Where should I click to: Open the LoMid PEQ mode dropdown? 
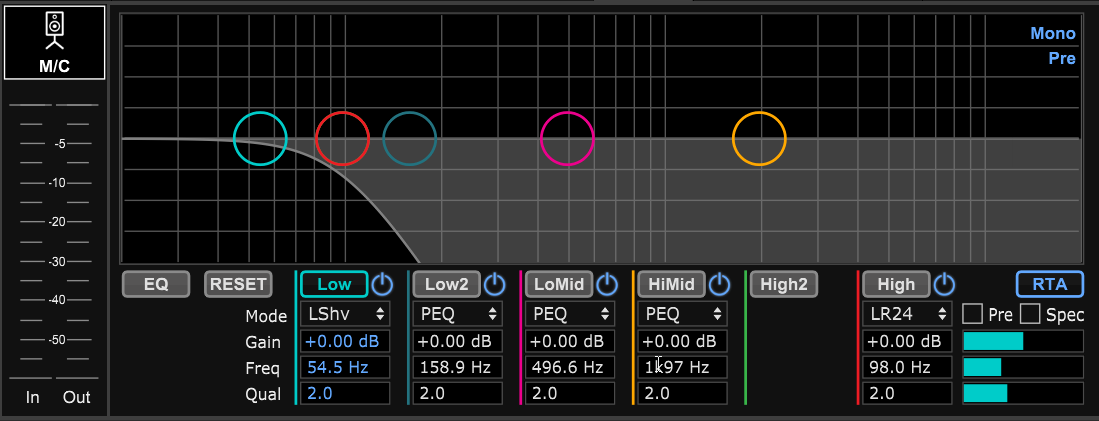click(x=570, y=314)
